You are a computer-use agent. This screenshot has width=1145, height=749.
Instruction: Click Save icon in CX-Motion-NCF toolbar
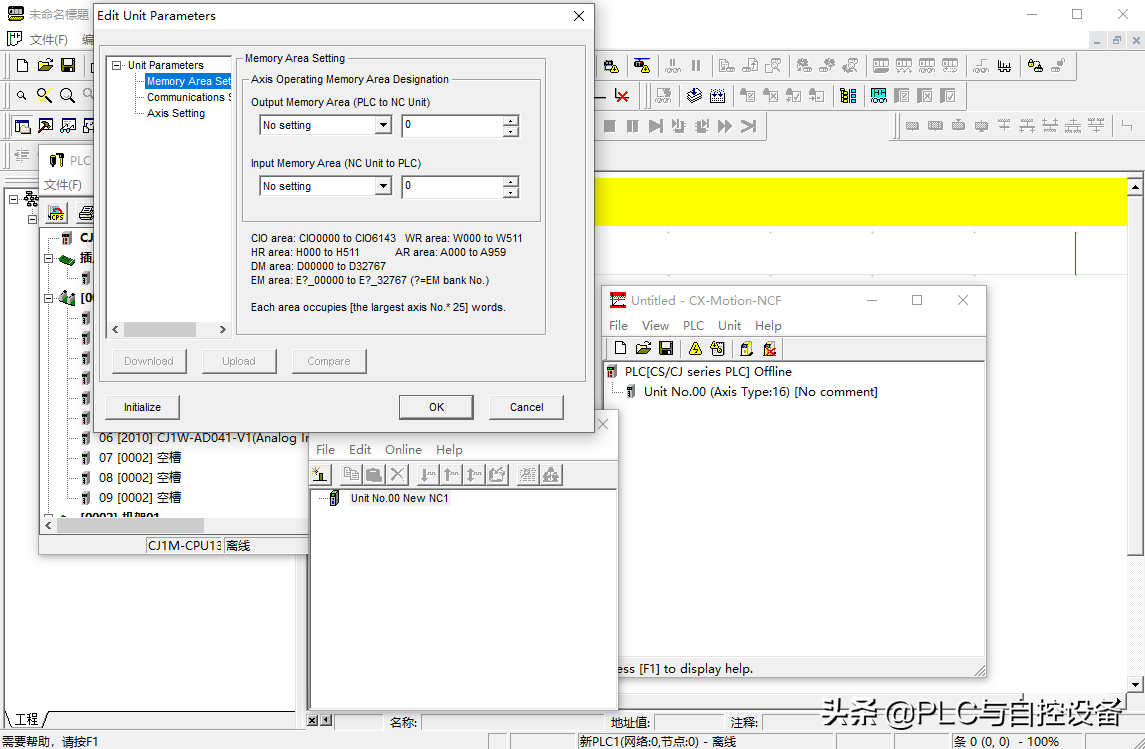[665, 348]
